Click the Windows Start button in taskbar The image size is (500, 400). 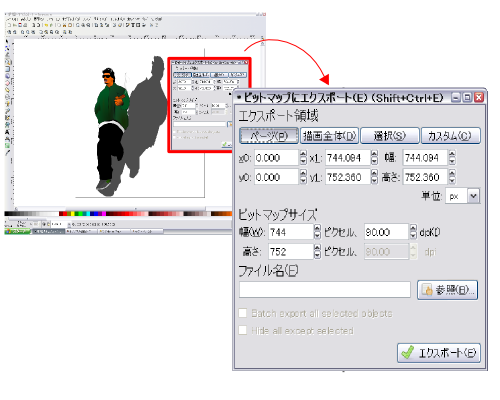pos(17,231)
